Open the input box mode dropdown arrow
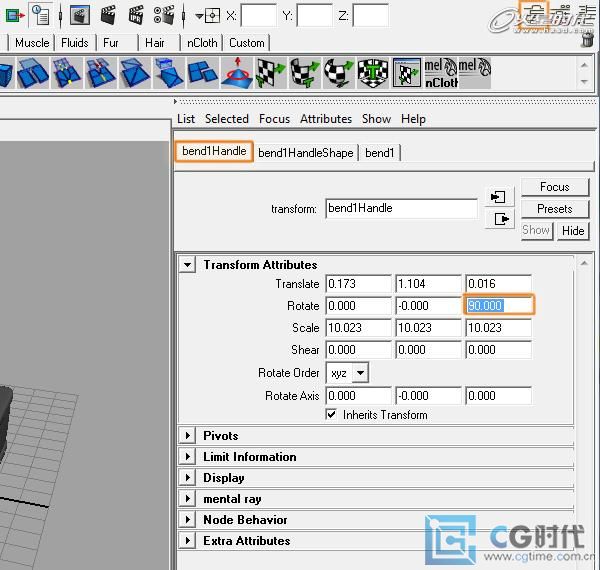 click(199, 16)
